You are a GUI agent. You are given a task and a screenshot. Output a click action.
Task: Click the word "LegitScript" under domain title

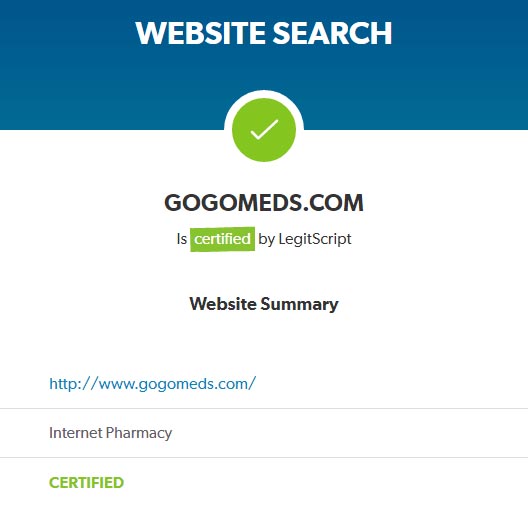pyautogui.click(x=315, y=239)
